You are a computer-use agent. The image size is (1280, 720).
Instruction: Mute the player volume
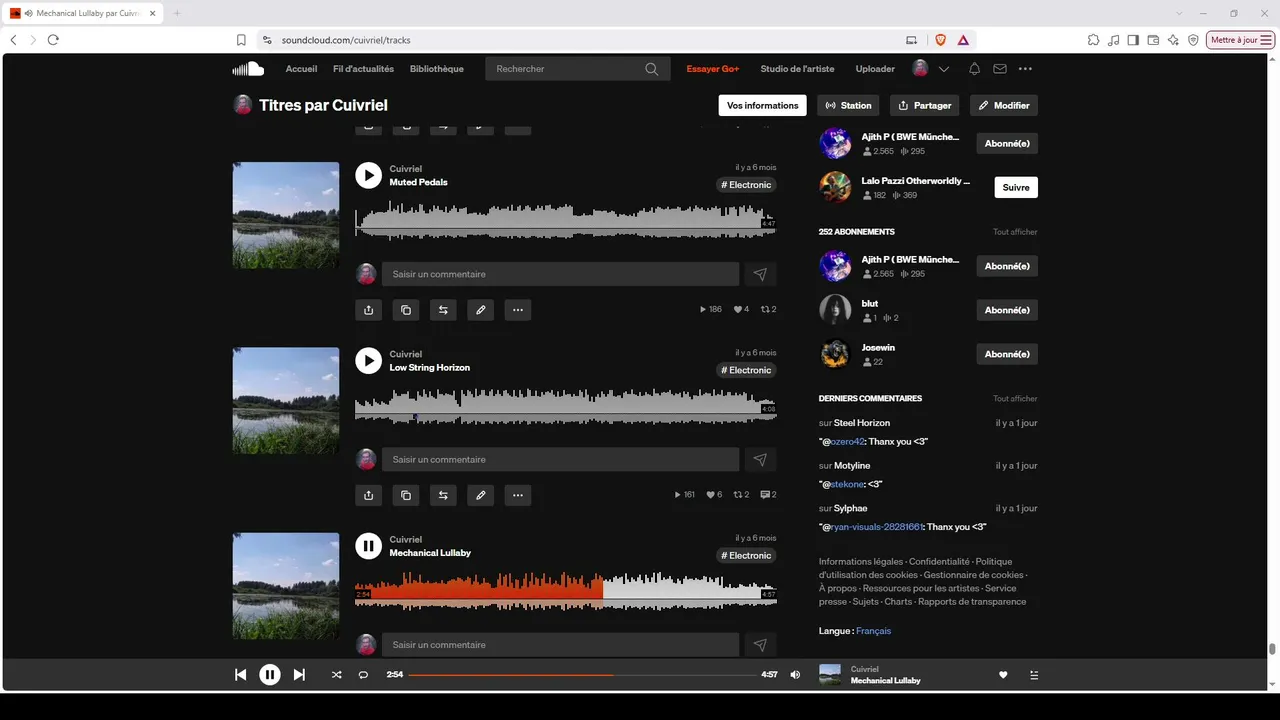pyautogui.click(x=795, y=675)
